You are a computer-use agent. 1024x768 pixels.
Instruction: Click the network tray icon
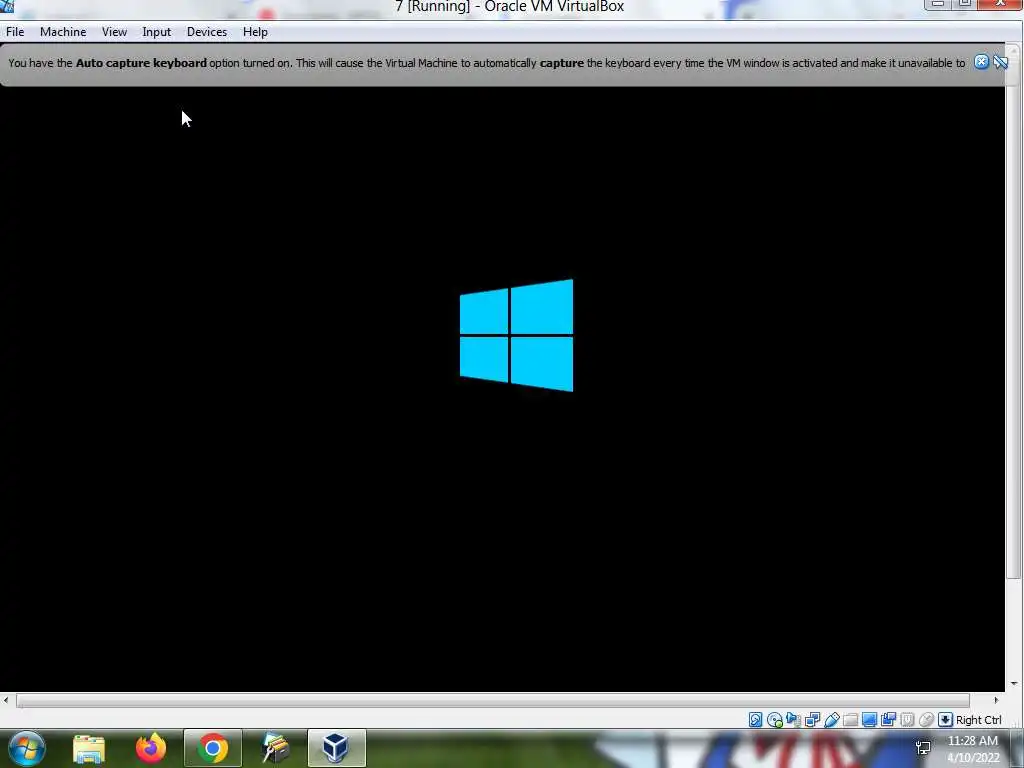click(x=923, y=748)
